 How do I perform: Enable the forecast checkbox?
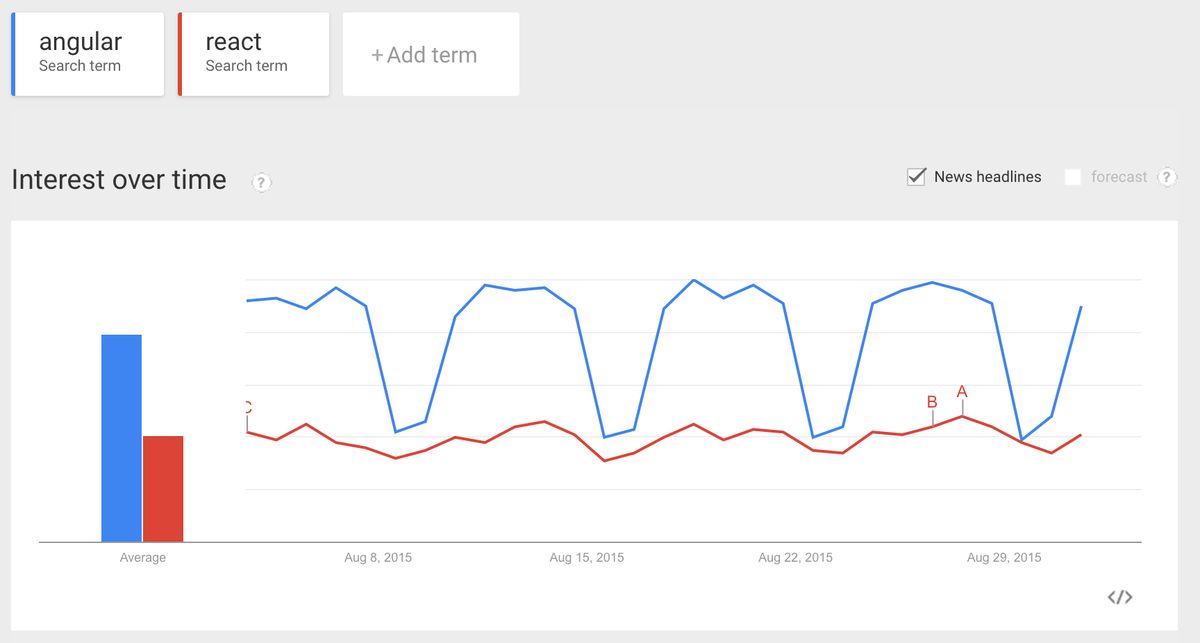1073,177
